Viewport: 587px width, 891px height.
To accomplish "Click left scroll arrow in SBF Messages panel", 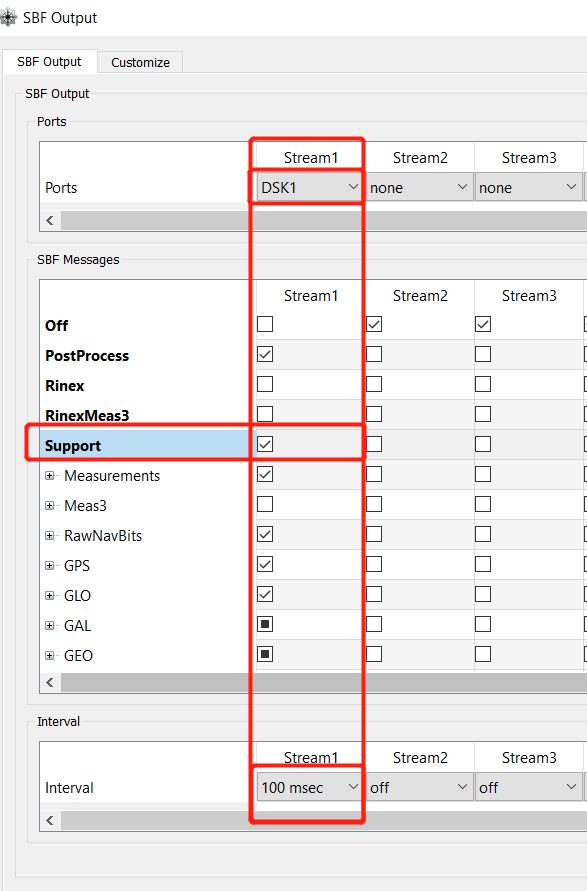I will point(50,682).
